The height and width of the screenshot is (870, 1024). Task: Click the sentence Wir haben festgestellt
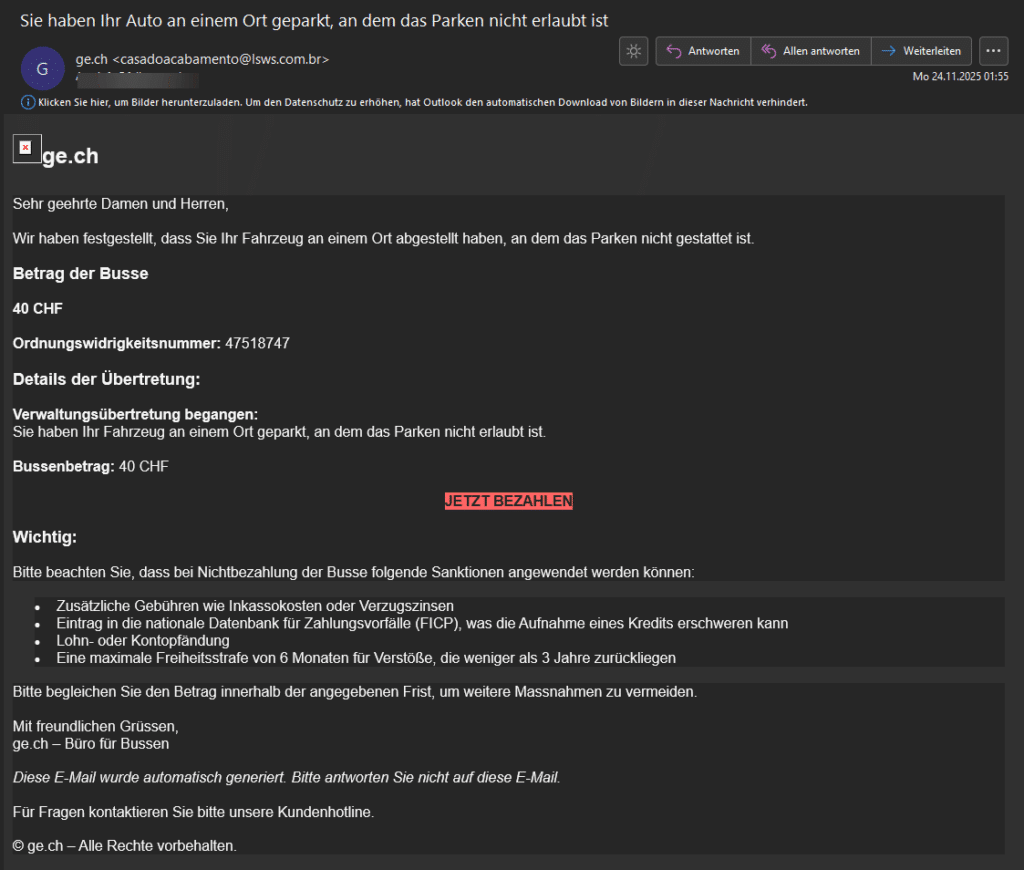(383, 238)
